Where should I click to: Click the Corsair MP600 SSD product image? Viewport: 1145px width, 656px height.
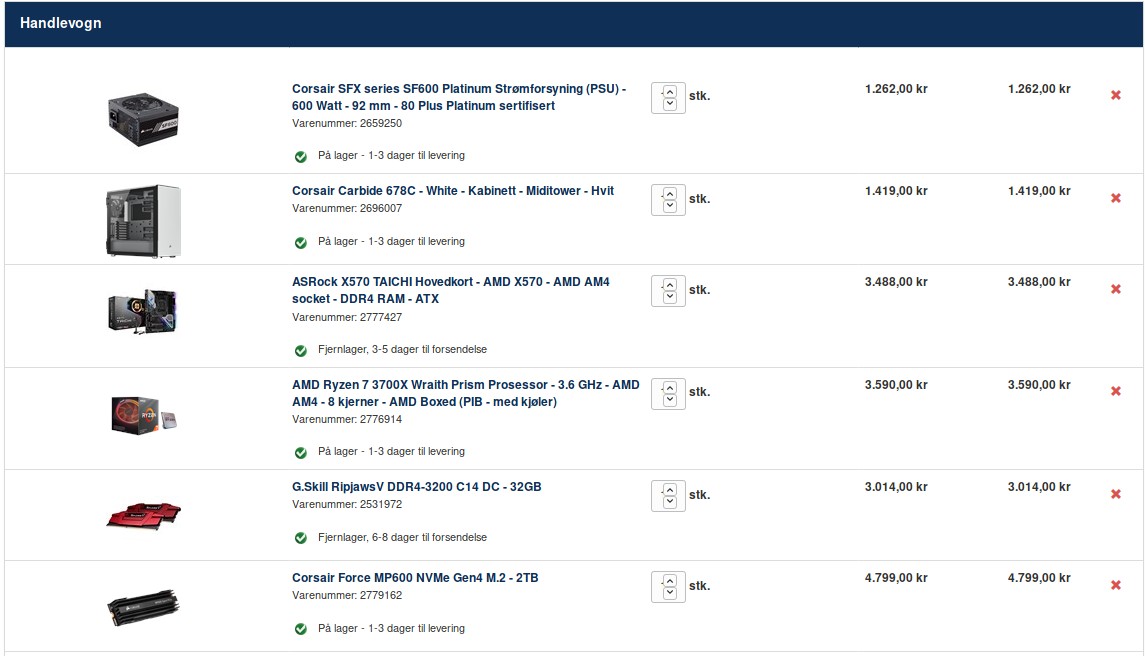[143, 607]
